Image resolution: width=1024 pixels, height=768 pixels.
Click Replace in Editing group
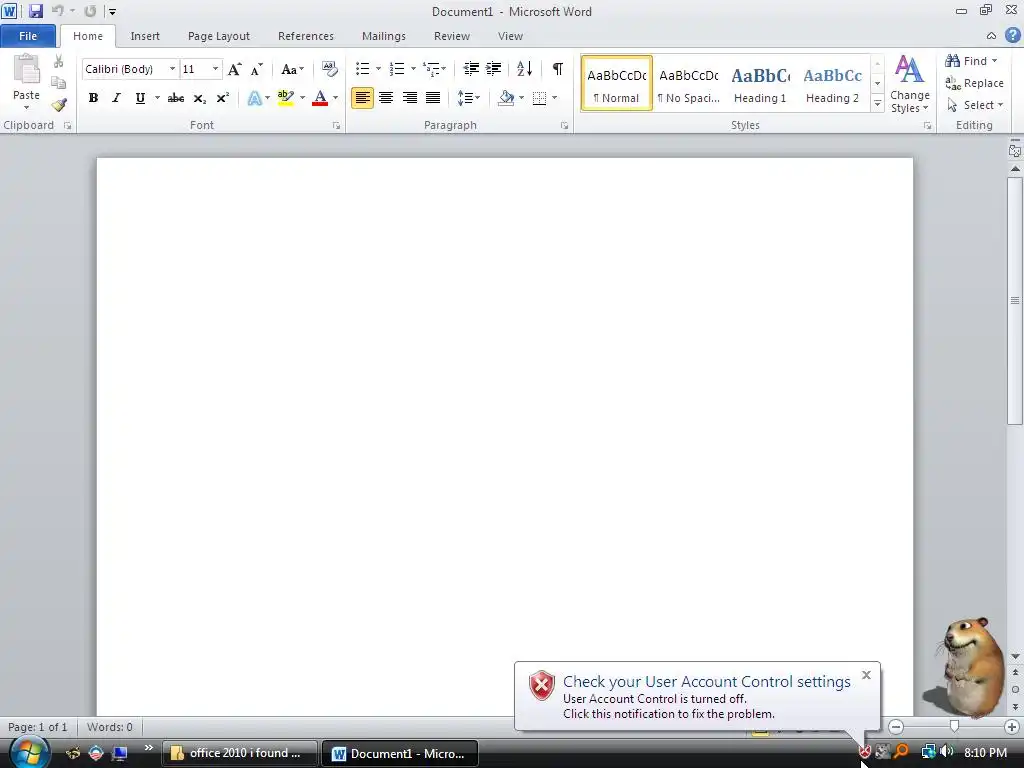pyautogui.click(x=974, y=83)
